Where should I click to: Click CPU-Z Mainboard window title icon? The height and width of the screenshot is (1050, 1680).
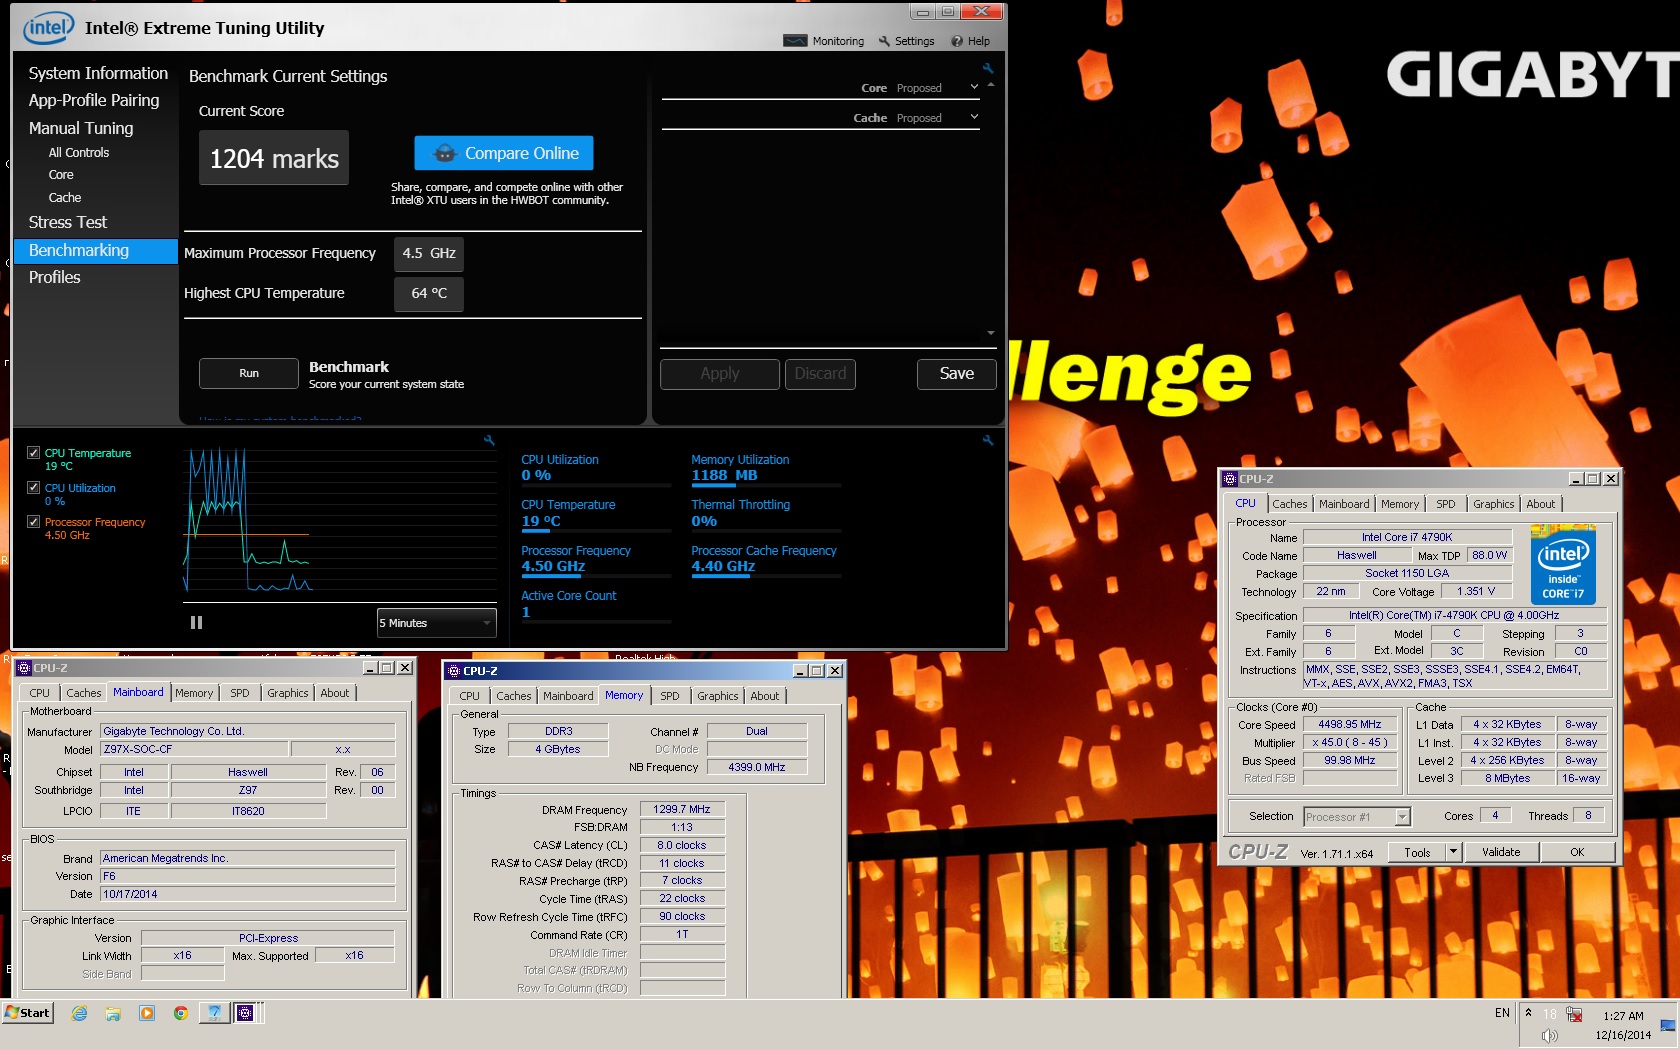(x=24, y=668)
